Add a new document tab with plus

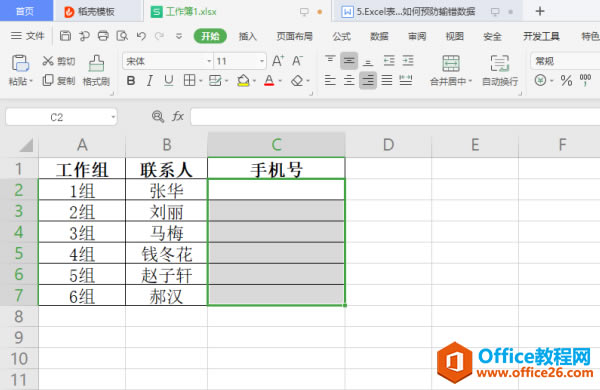[540, 11]
